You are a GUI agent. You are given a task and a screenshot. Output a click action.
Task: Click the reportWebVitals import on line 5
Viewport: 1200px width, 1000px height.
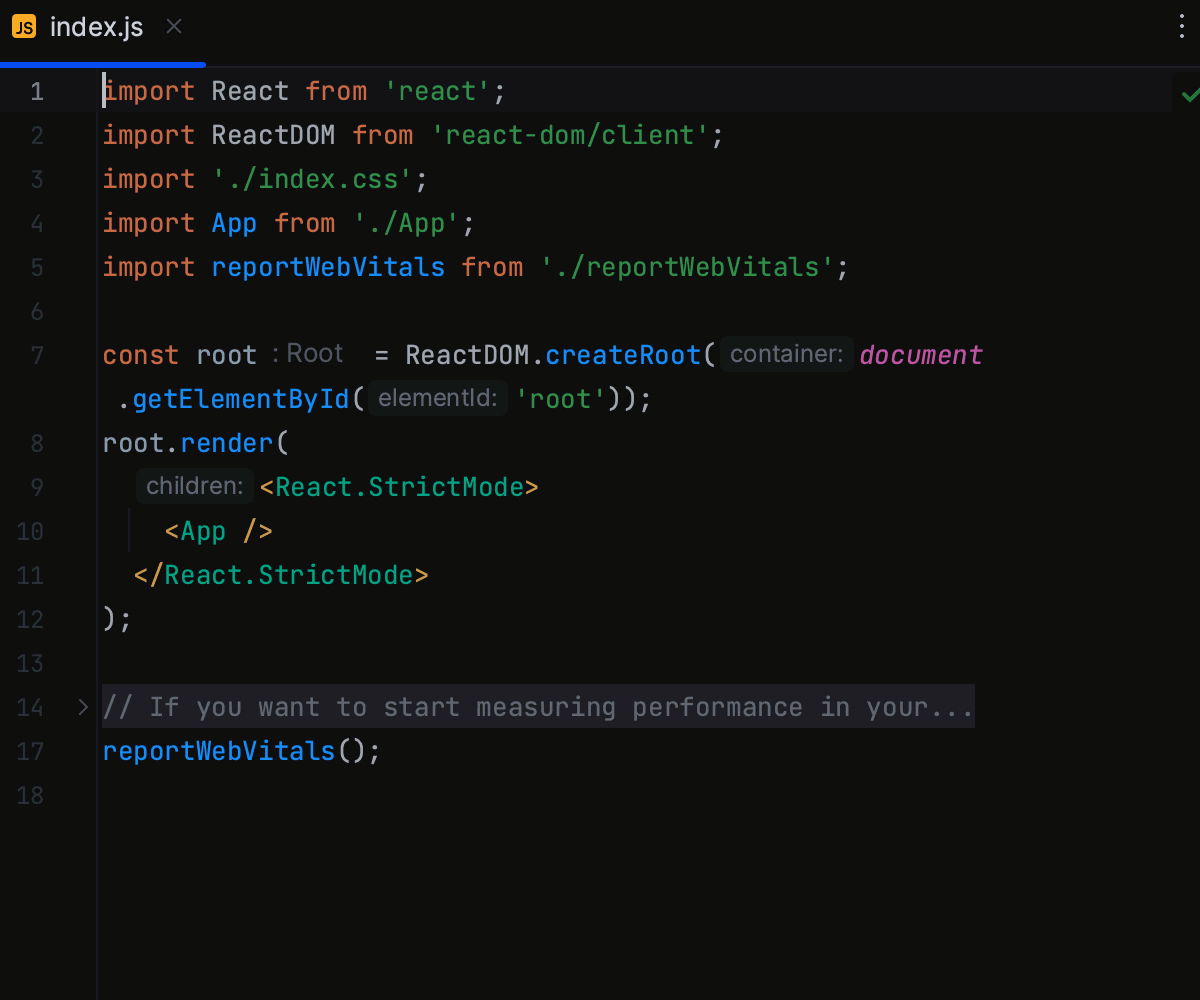328,267
